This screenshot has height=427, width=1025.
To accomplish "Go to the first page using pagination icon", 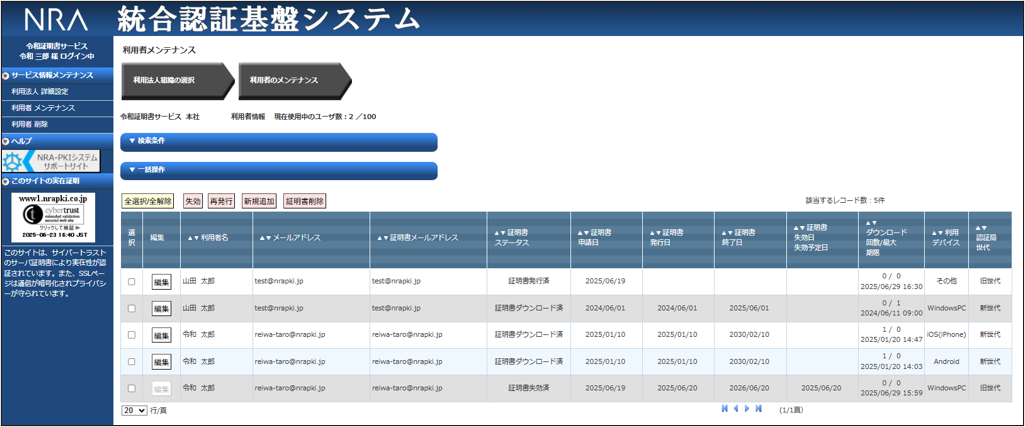I will click(725, 409).
